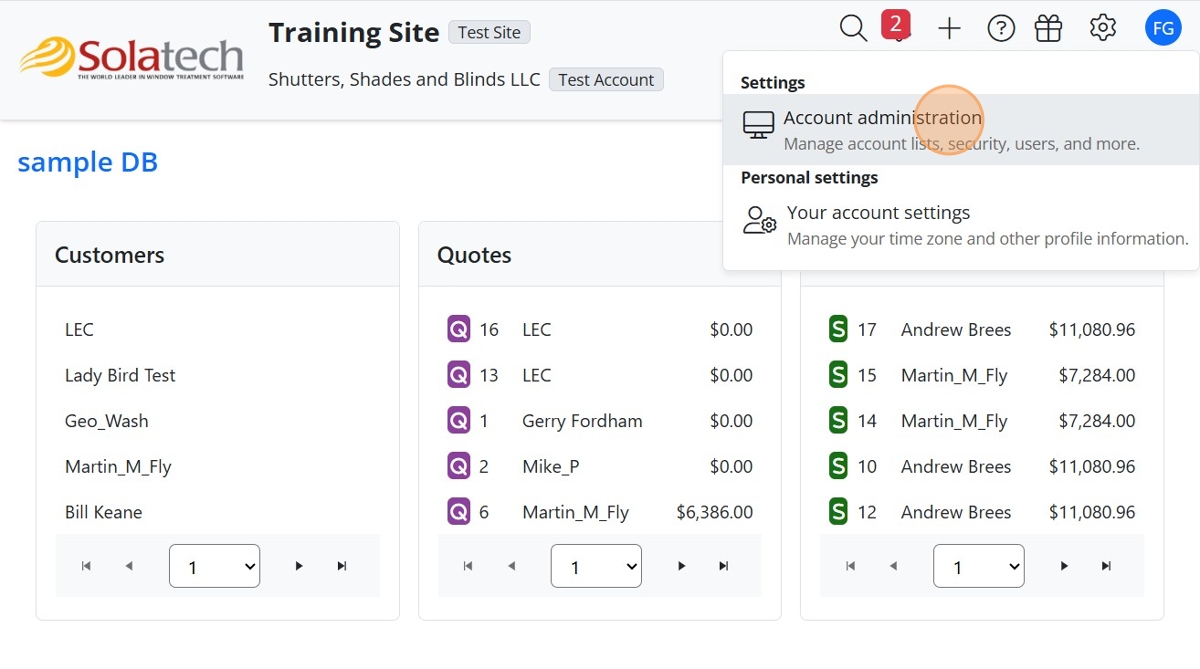This screenshot has width=1200, height=669.
Task: Expand the Quotes page number dropdown
Action: click(596, 567)
